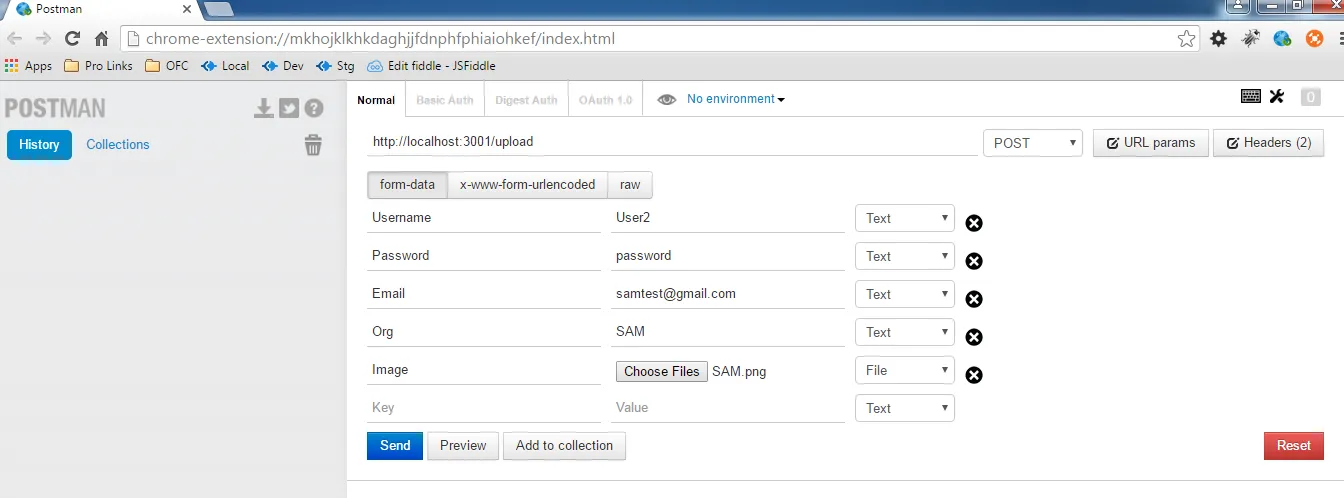Viewport: 1344px width, 498px height.
Task: Delete the Org form-data row
Action: tap(973, 337)
